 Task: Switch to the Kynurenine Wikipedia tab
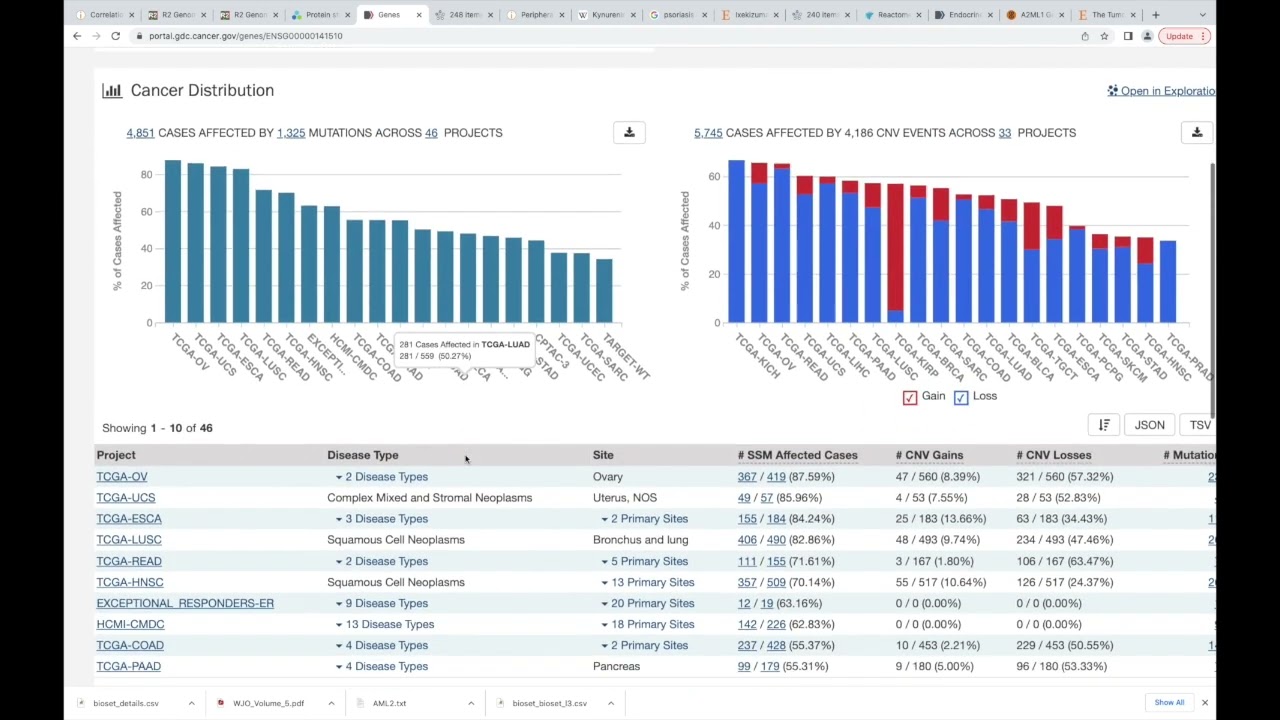tap(607, 15)
